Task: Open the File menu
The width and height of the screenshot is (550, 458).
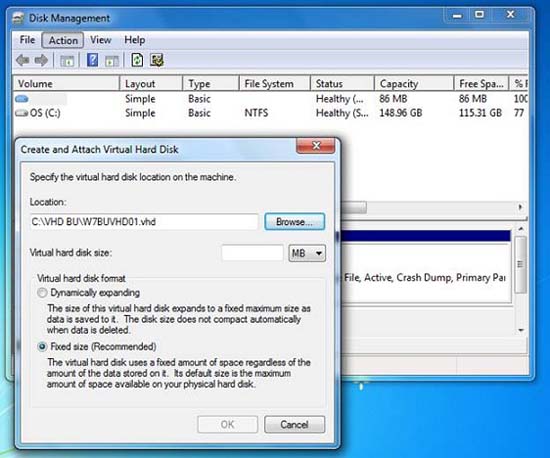Action: tap(27, 40)
